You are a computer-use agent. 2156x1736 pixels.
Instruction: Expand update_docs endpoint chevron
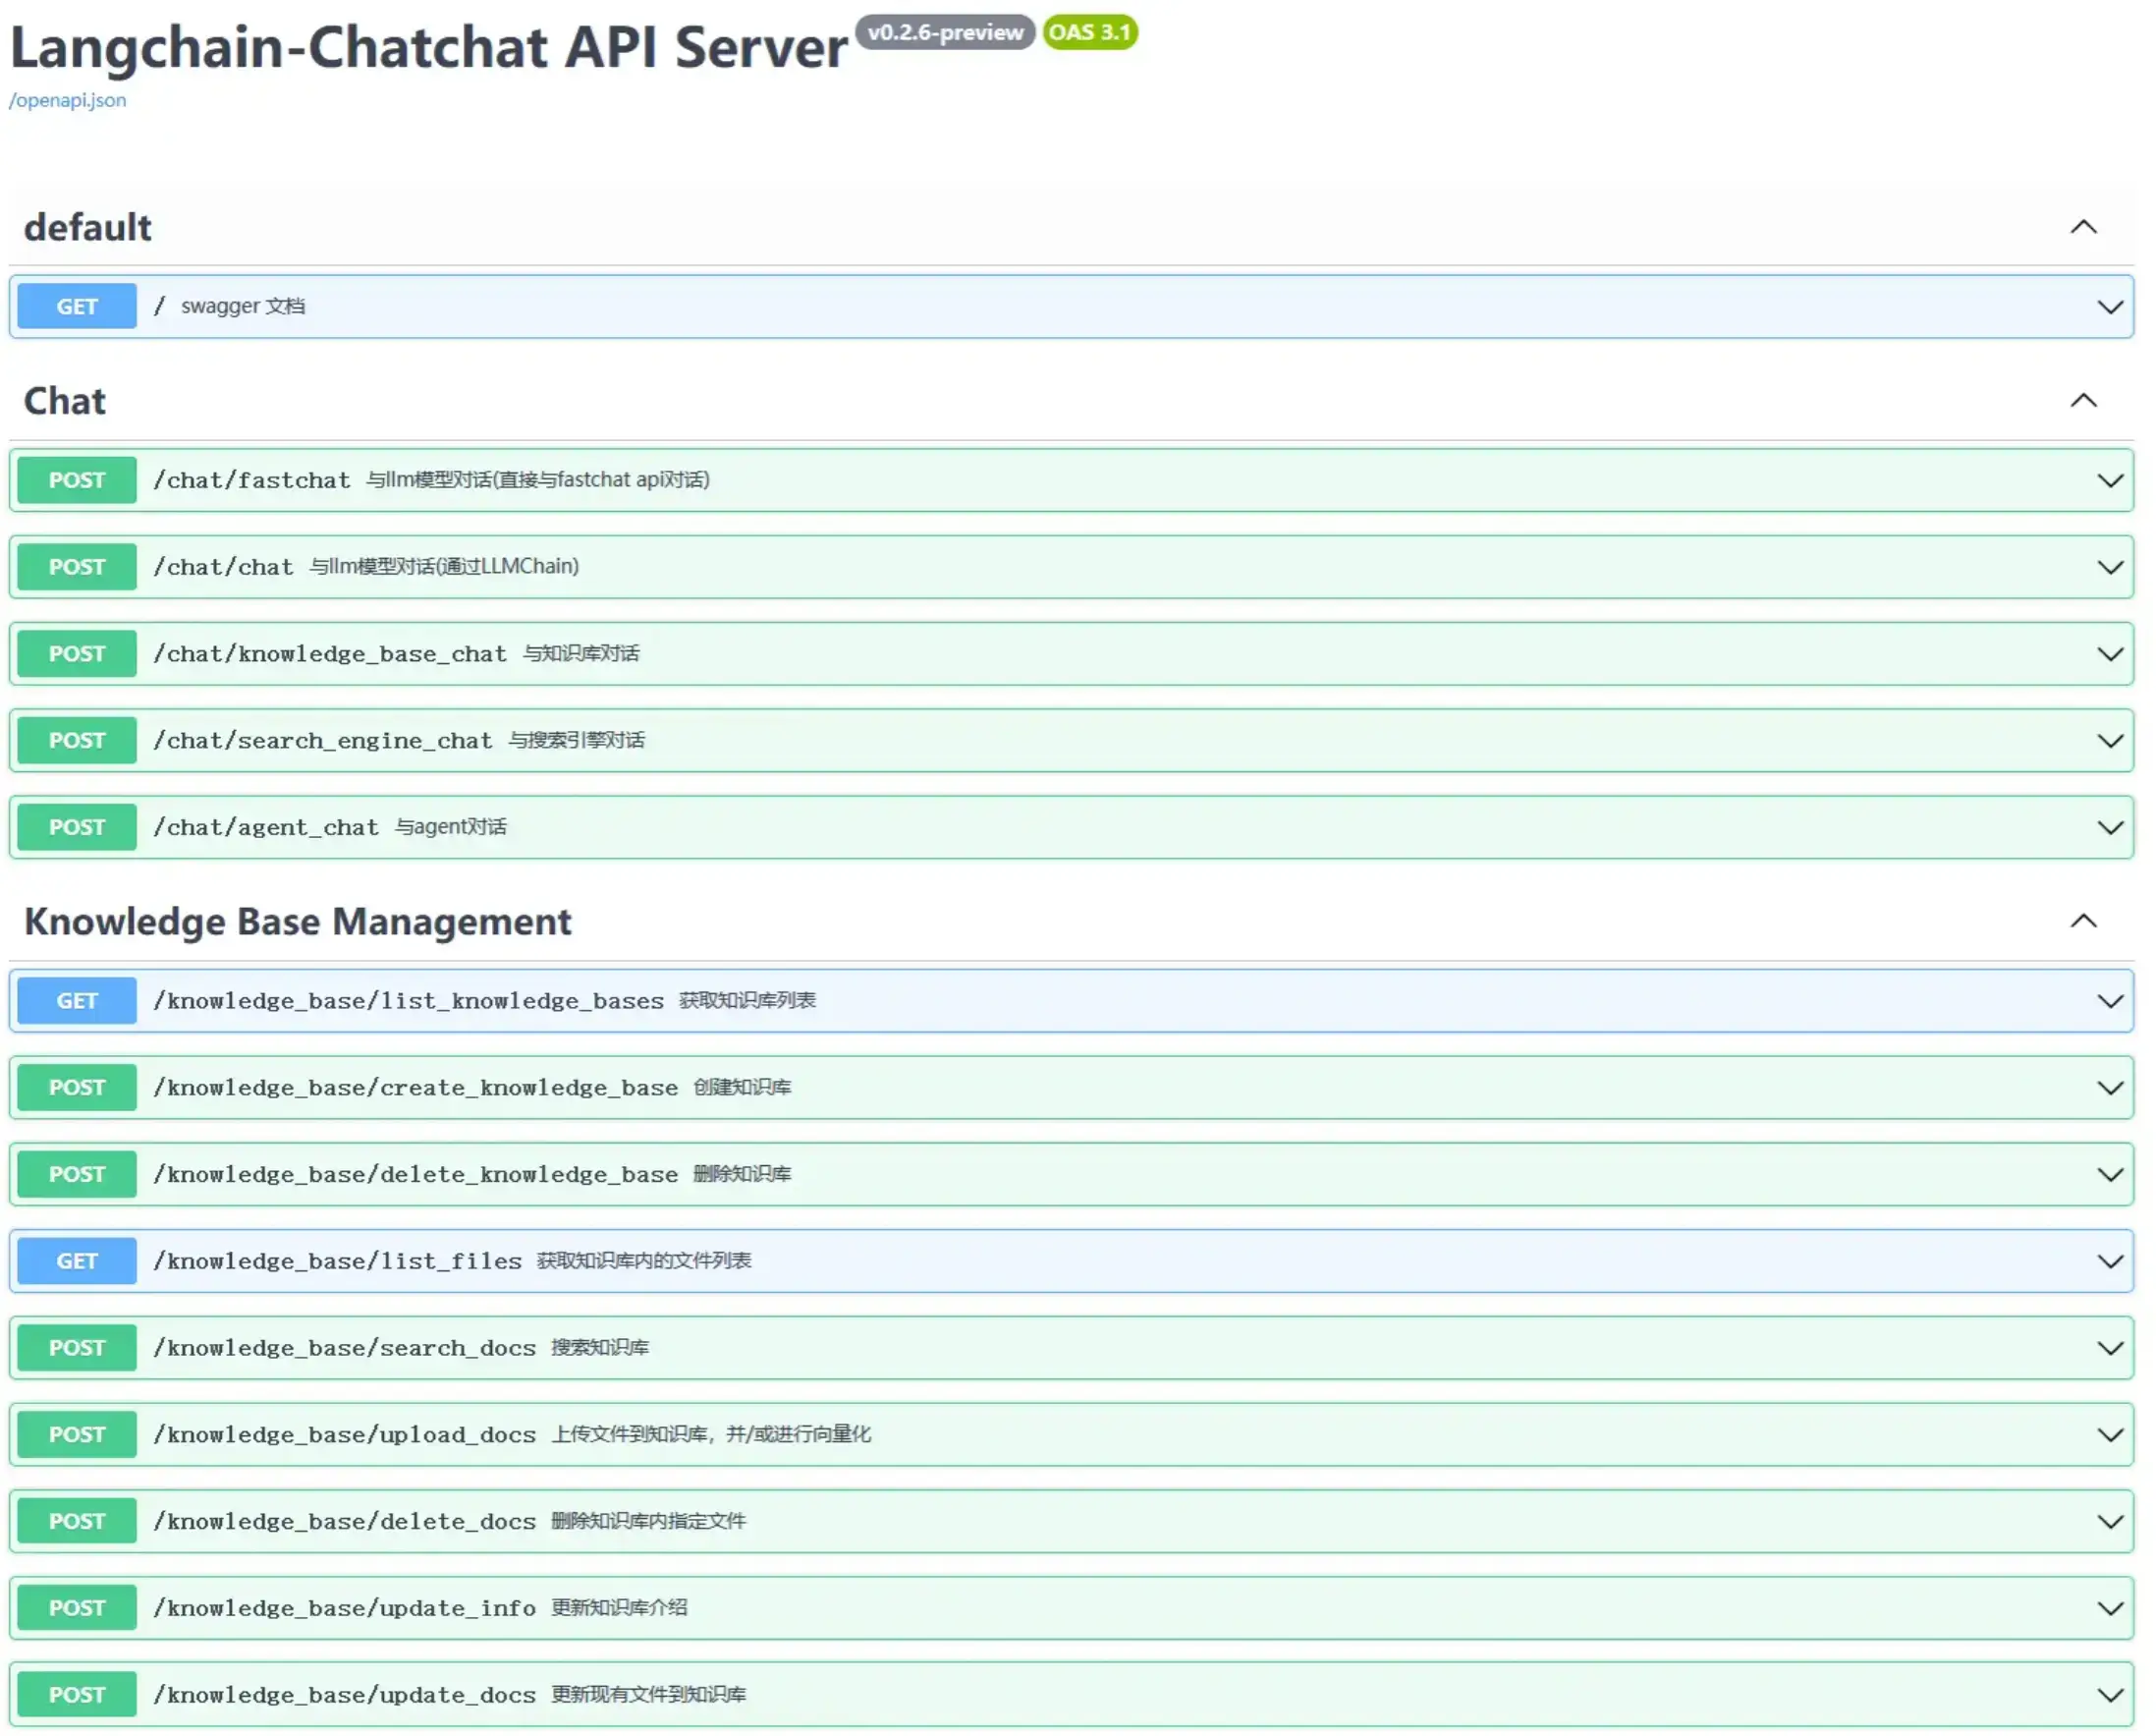click(2109, 1696)
